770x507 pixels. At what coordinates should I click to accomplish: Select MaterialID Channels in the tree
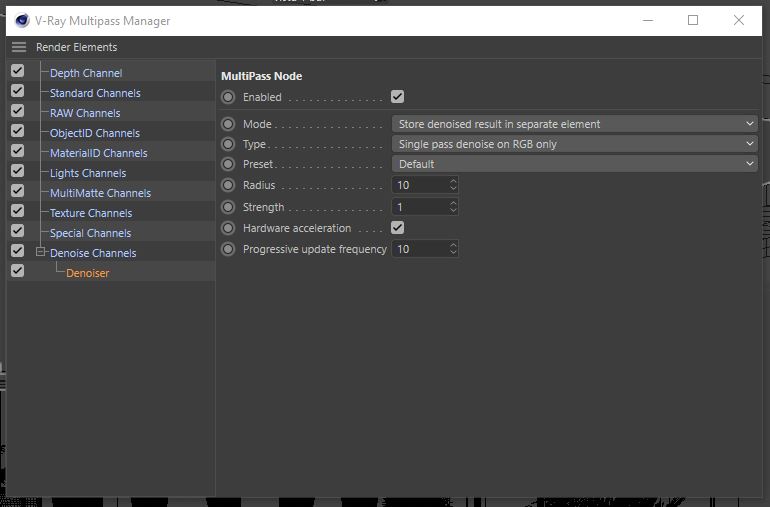point(99,153)
